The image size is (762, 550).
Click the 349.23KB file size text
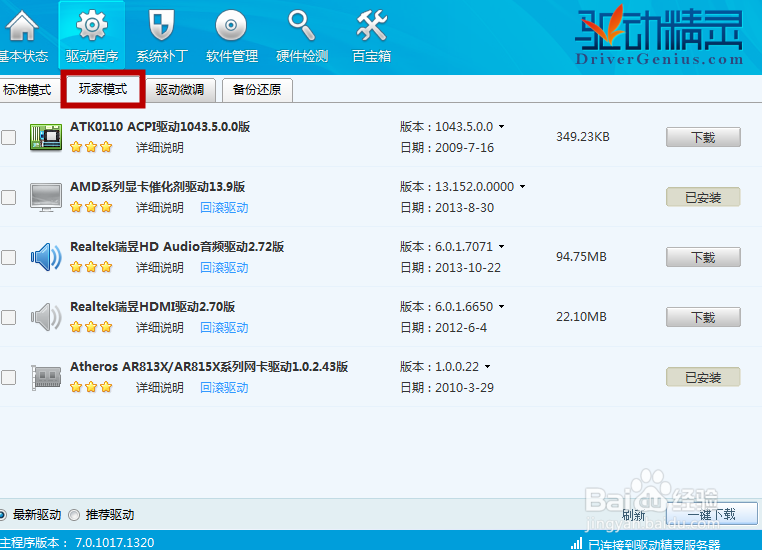pyautogui.click(x=583, y=137)
